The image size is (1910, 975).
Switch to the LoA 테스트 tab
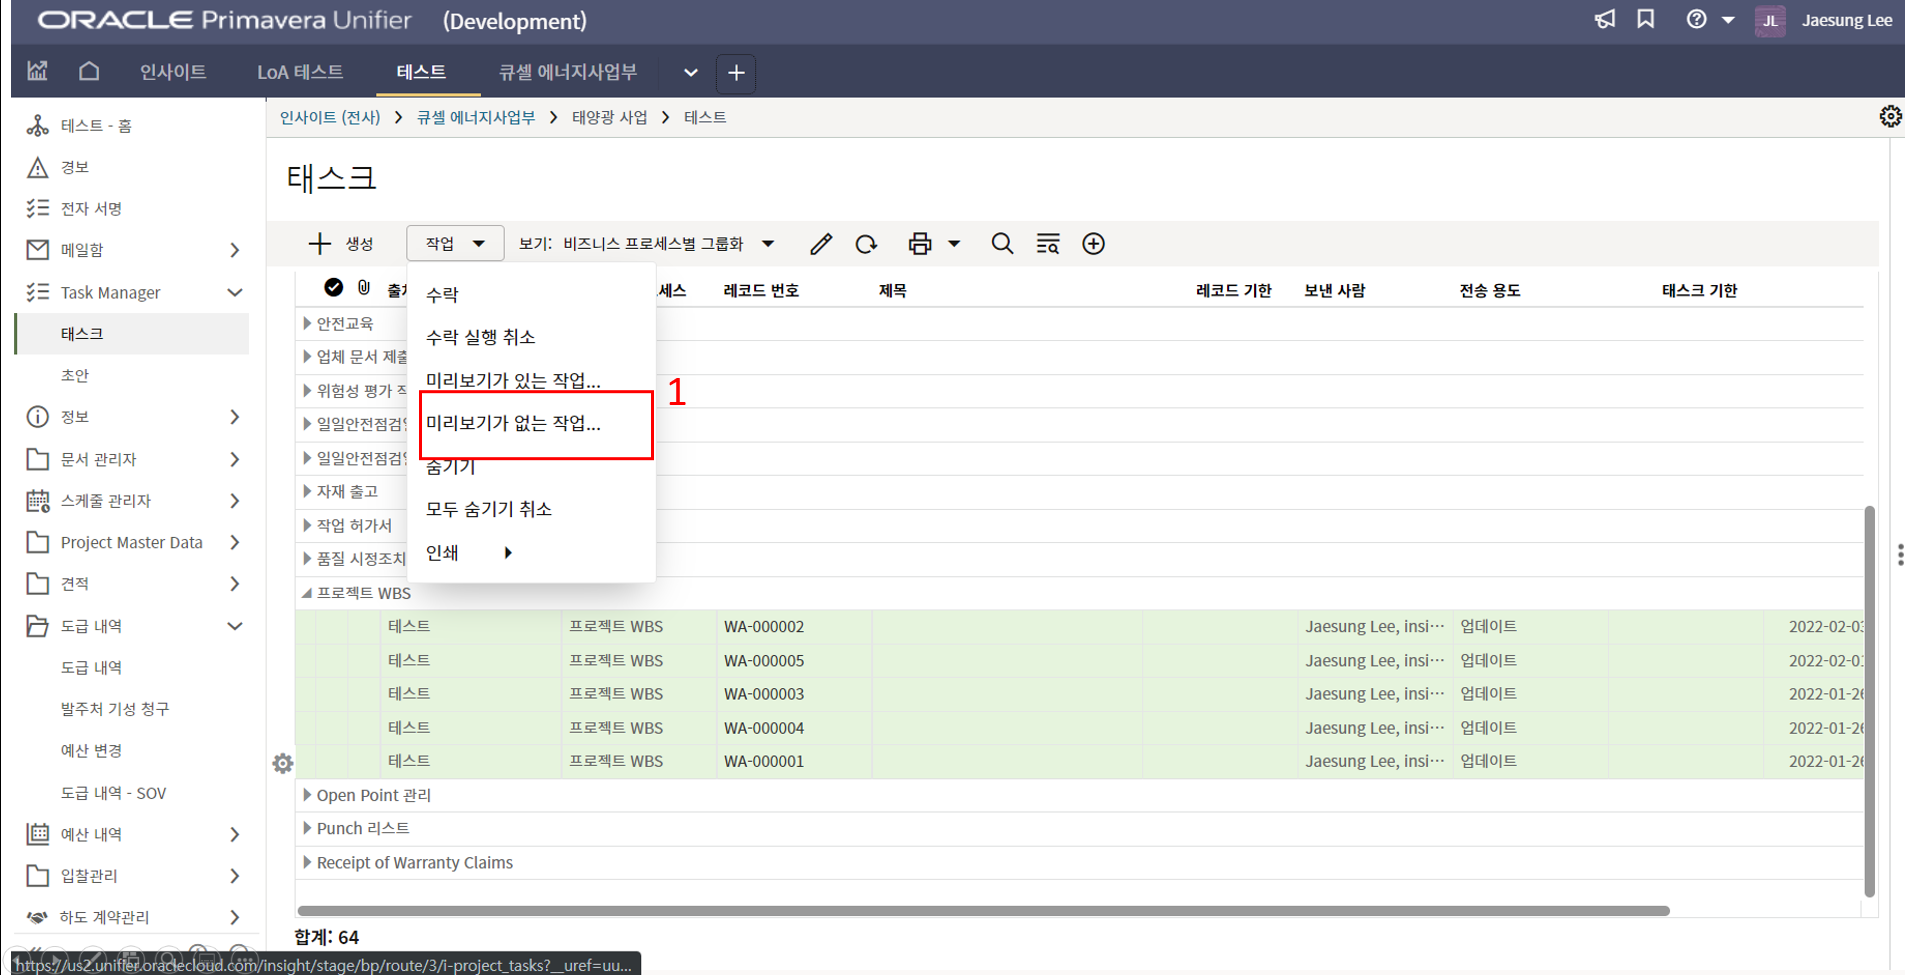coord(299,72)
